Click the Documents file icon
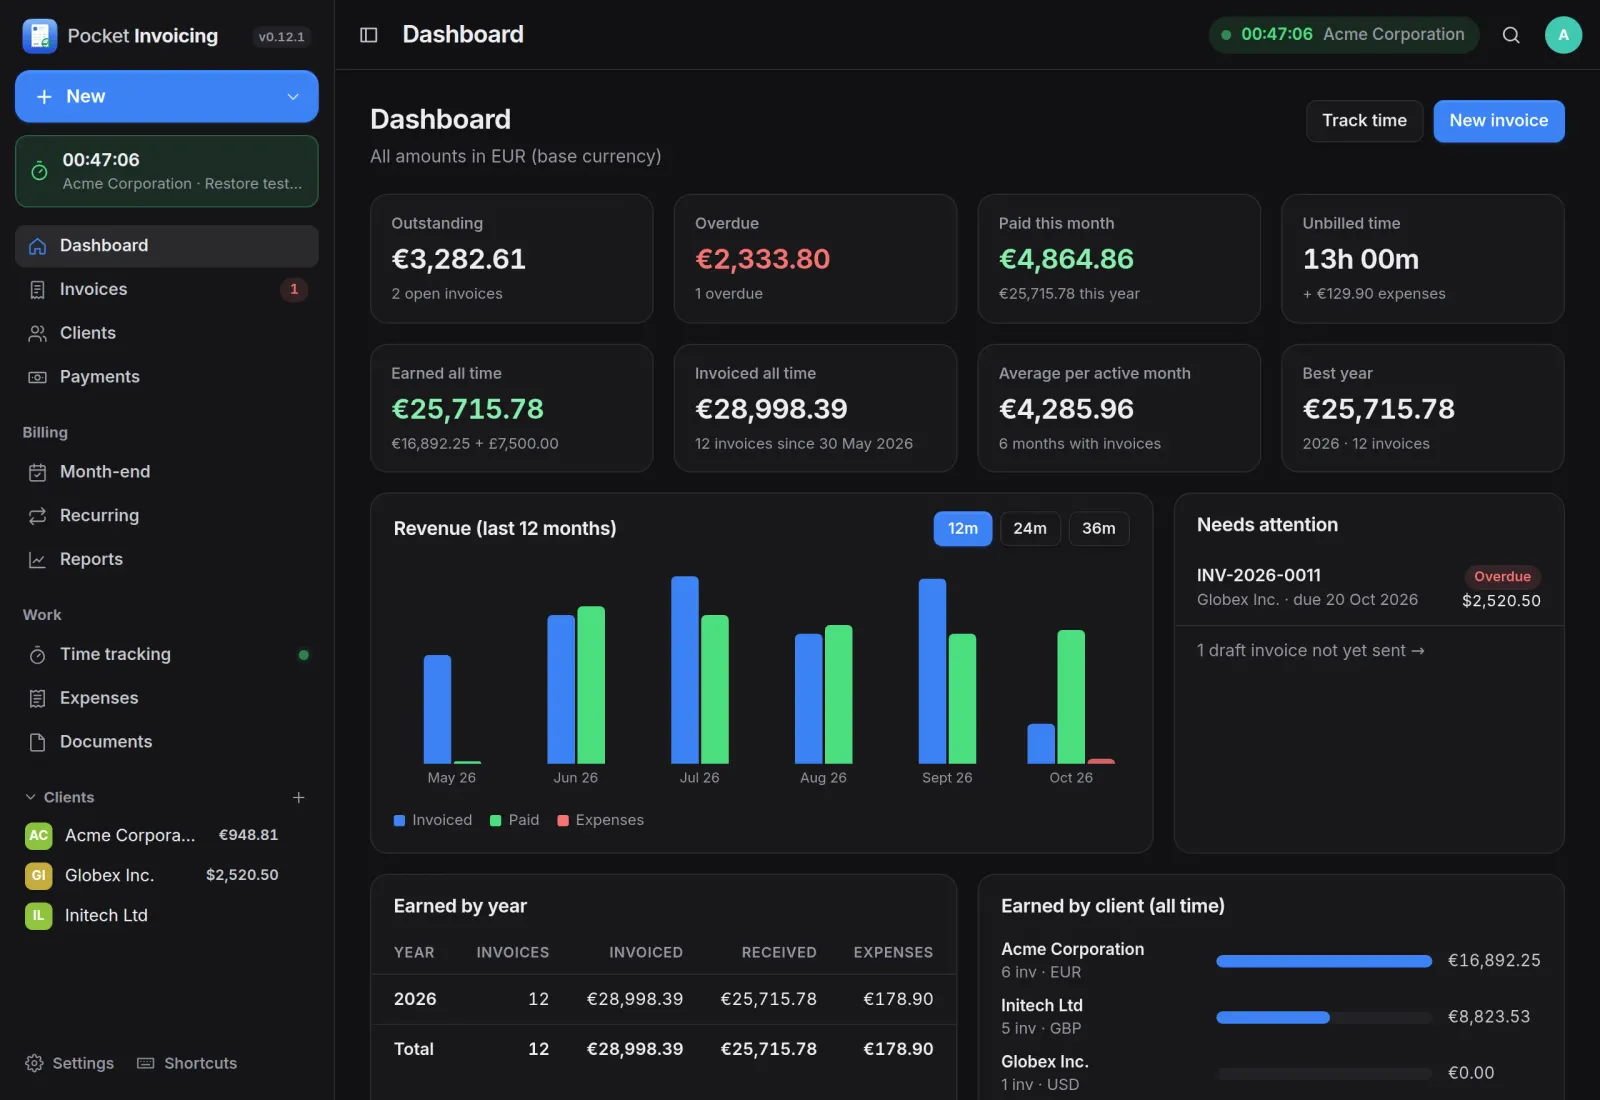Image resolution: width=1600 pixels, height=1100 pixels. click(37, 742)
